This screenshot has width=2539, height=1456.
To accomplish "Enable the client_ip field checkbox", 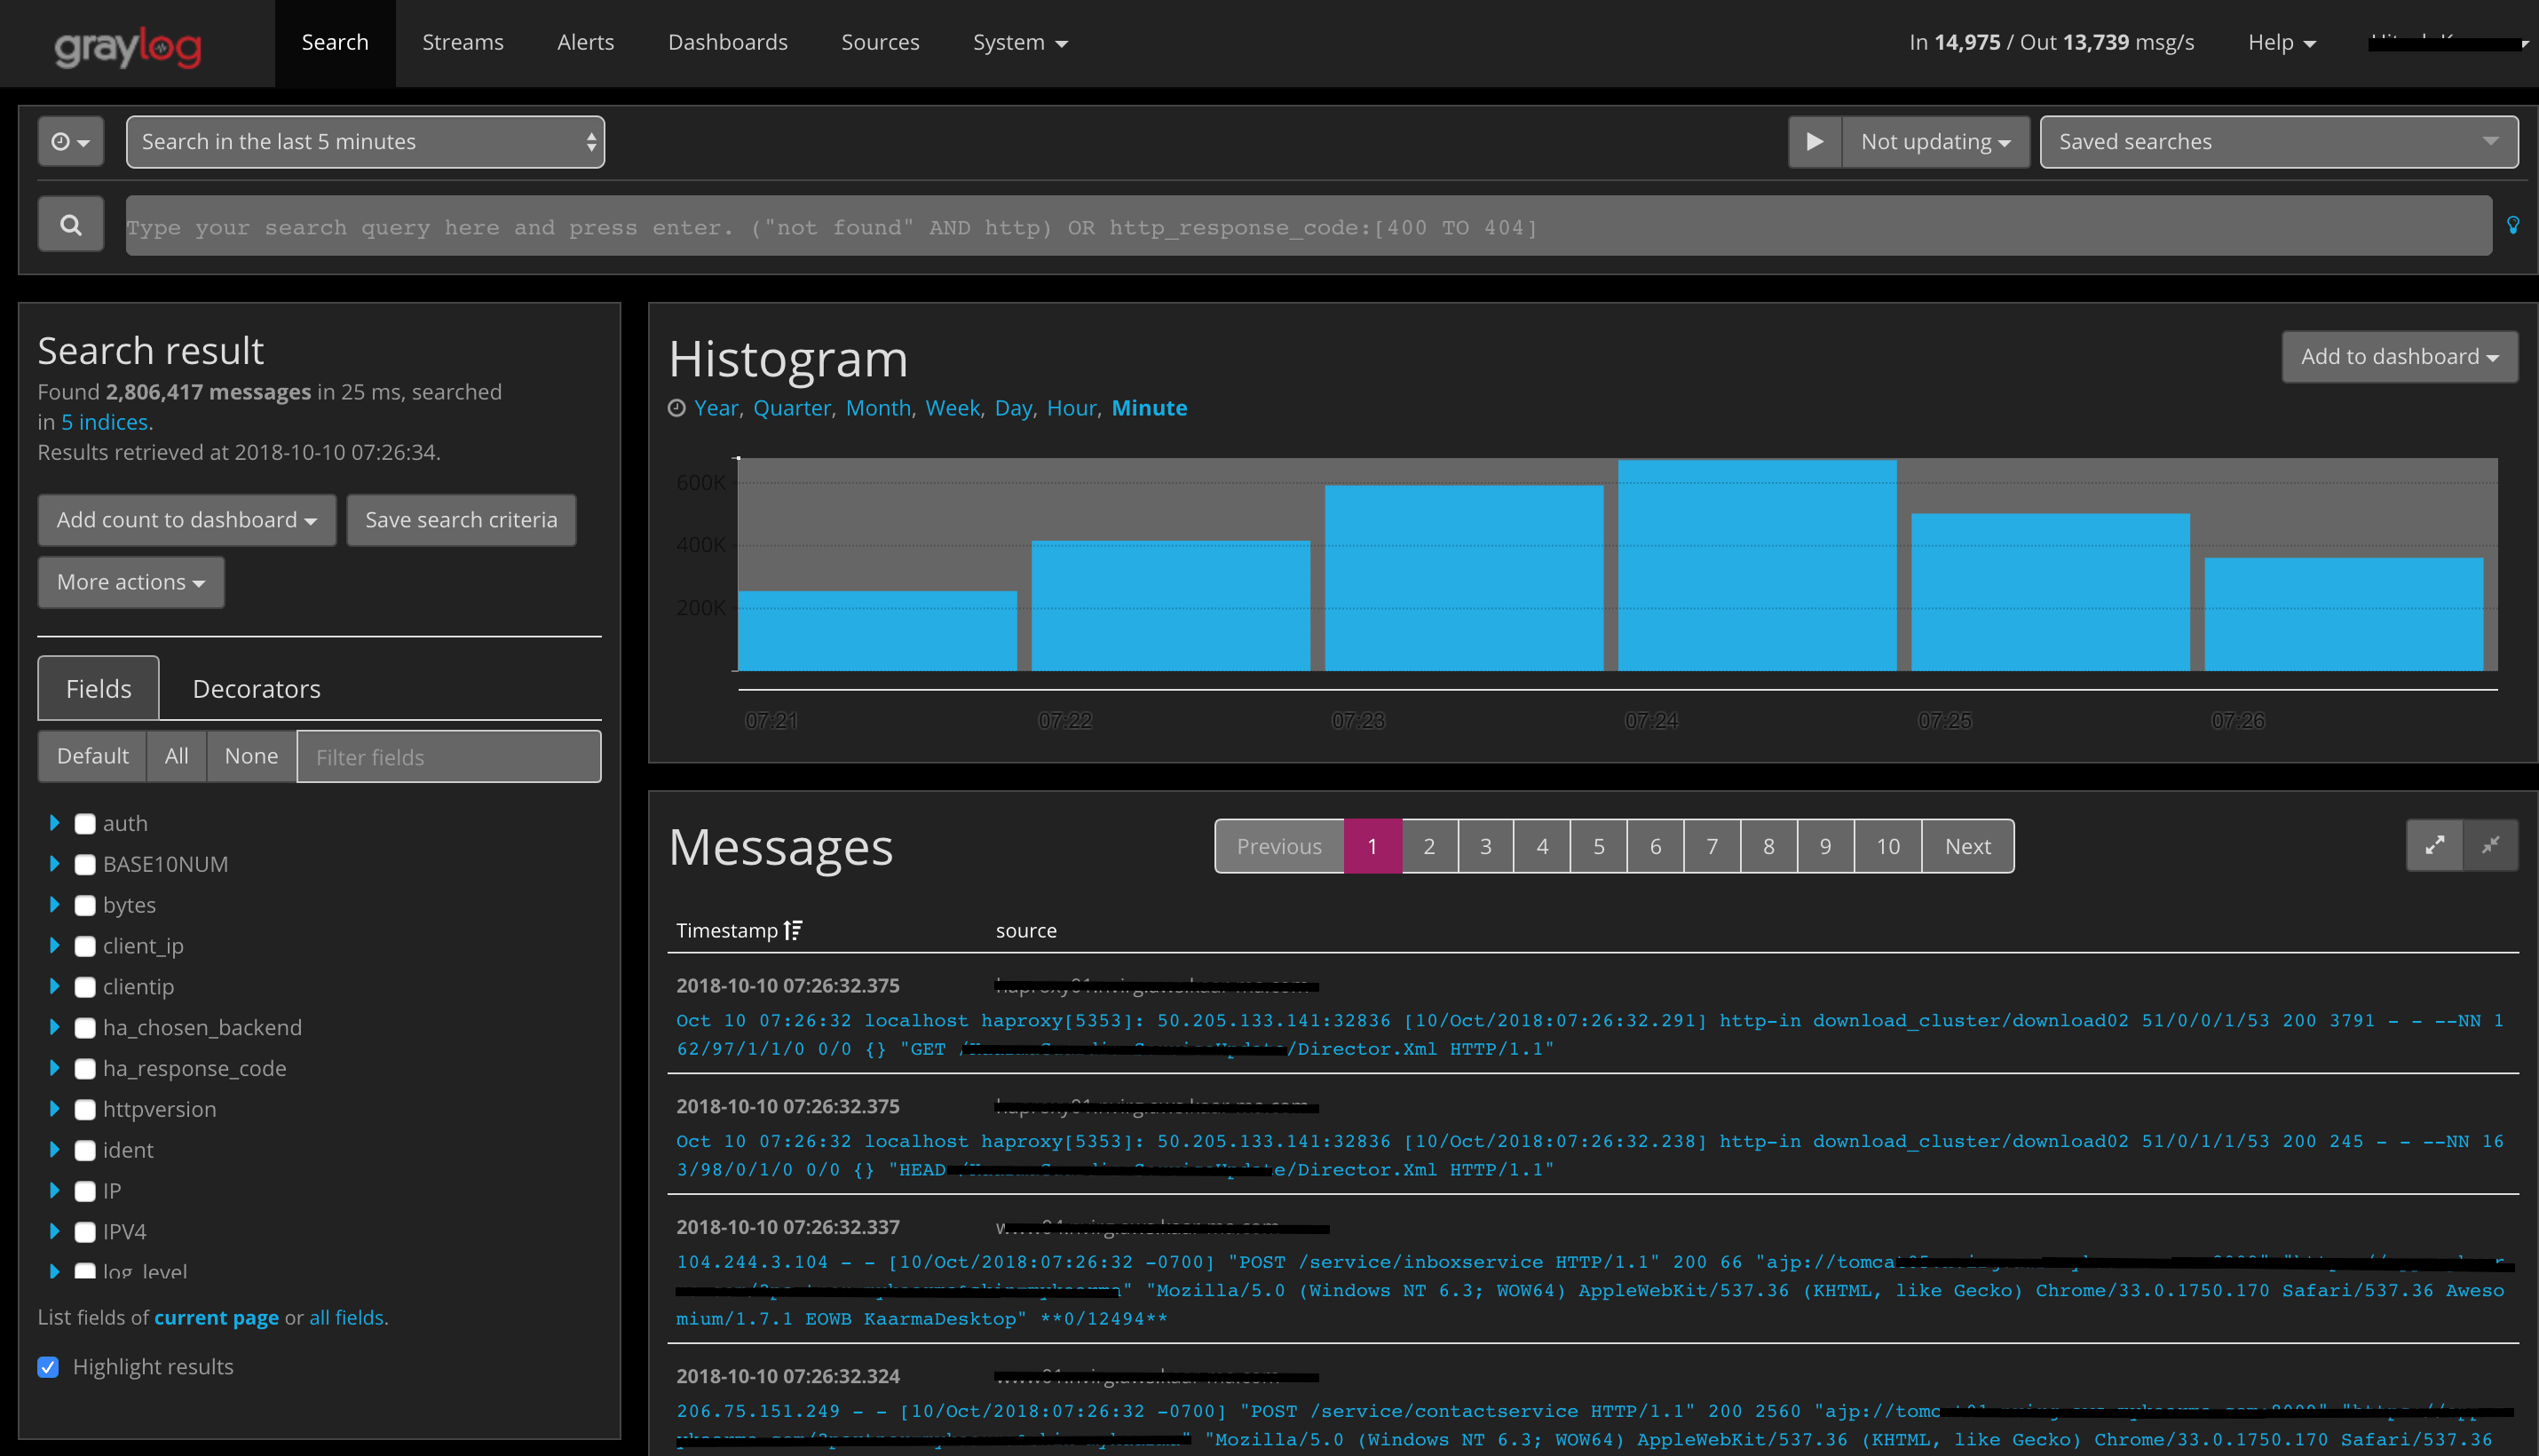I will tap(85, 946).
